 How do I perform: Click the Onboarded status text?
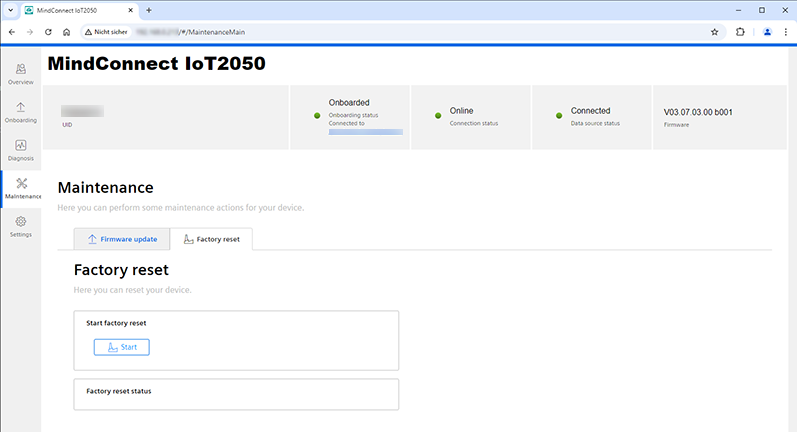(x=349, y=103)
